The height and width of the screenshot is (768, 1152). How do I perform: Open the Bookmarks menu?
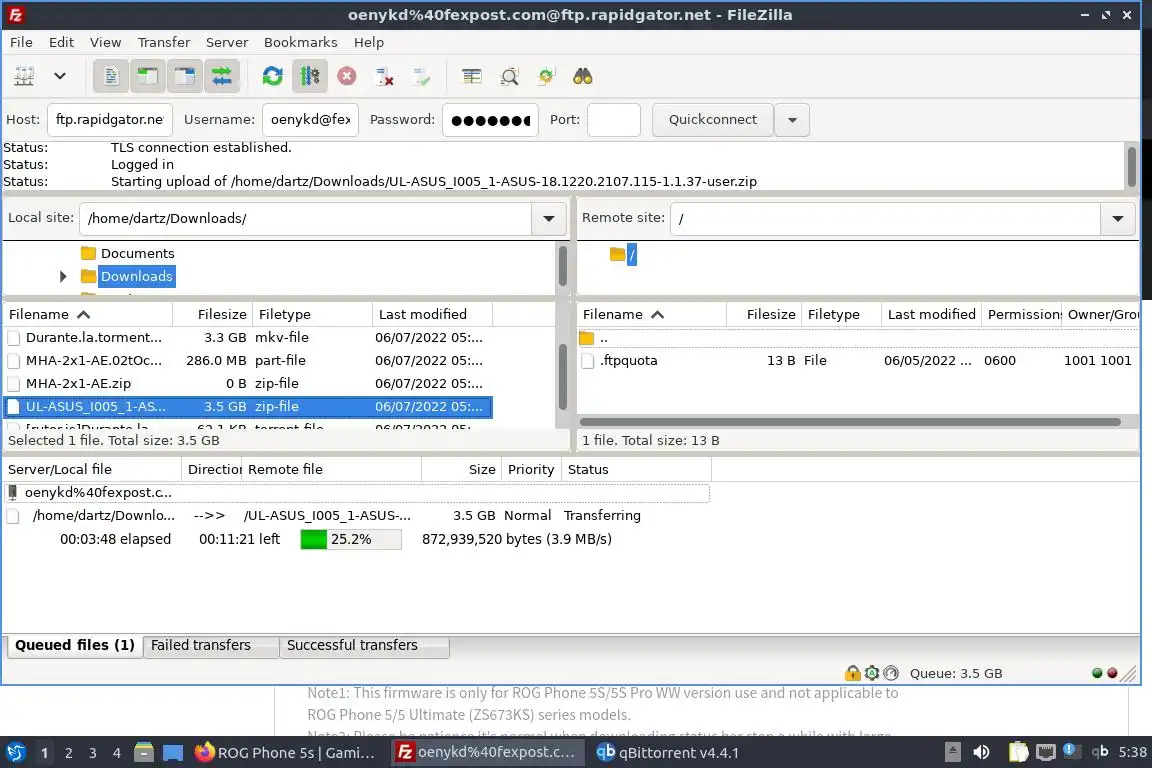click(300, 42)
